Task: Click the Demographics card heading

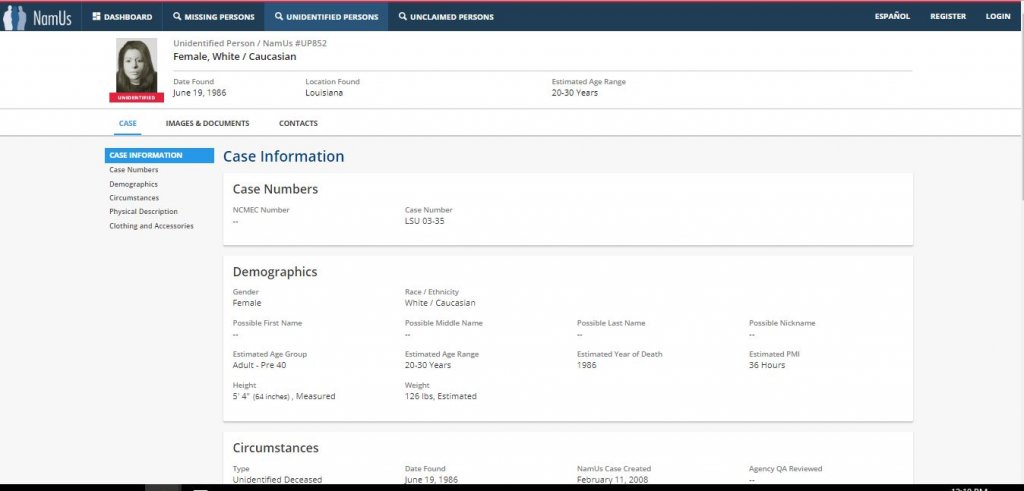Action: pyautogui.click(x=275, y=271)
